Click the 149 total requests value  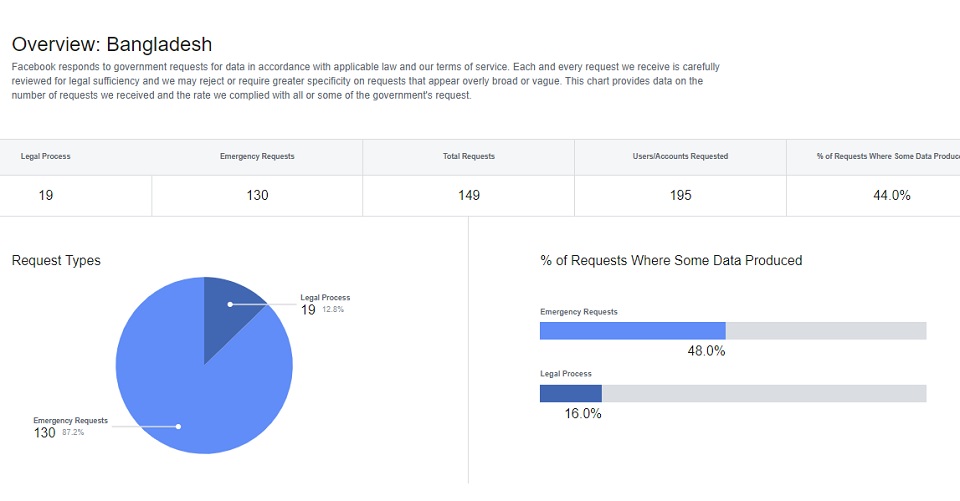[x=469, y=195]
